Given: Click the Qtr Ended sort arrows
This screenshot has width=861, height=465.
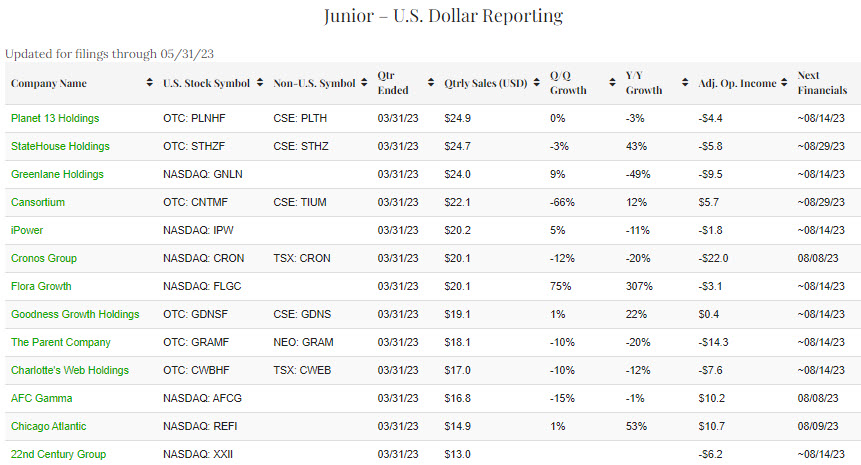Looking at the screenshot, I should click(431, 83).
